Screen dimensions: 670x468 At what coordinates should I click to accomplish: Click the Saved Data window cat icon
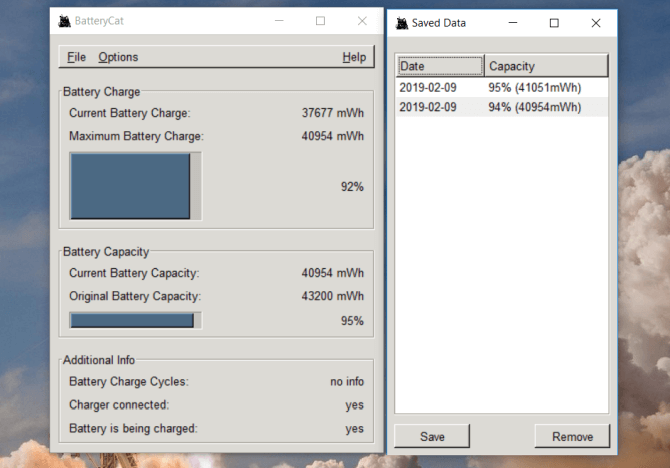point(402,23)
